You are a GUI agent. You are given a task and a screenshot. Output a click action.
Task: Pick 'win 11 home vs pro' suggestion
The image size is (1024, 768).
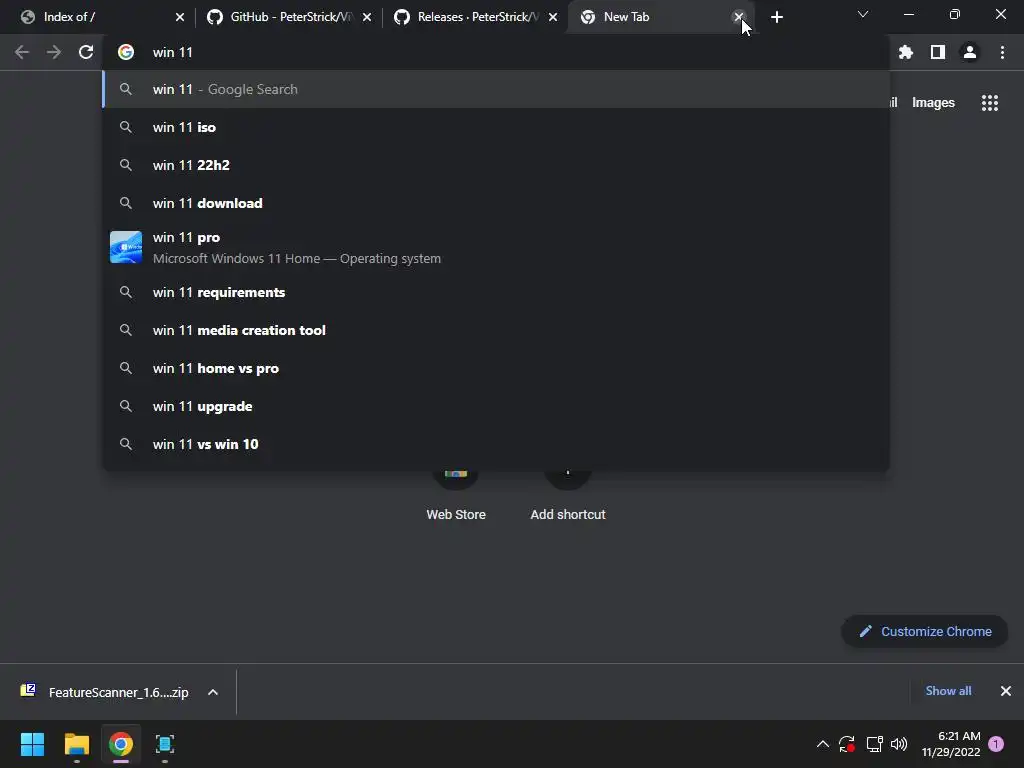coord(496,368)
